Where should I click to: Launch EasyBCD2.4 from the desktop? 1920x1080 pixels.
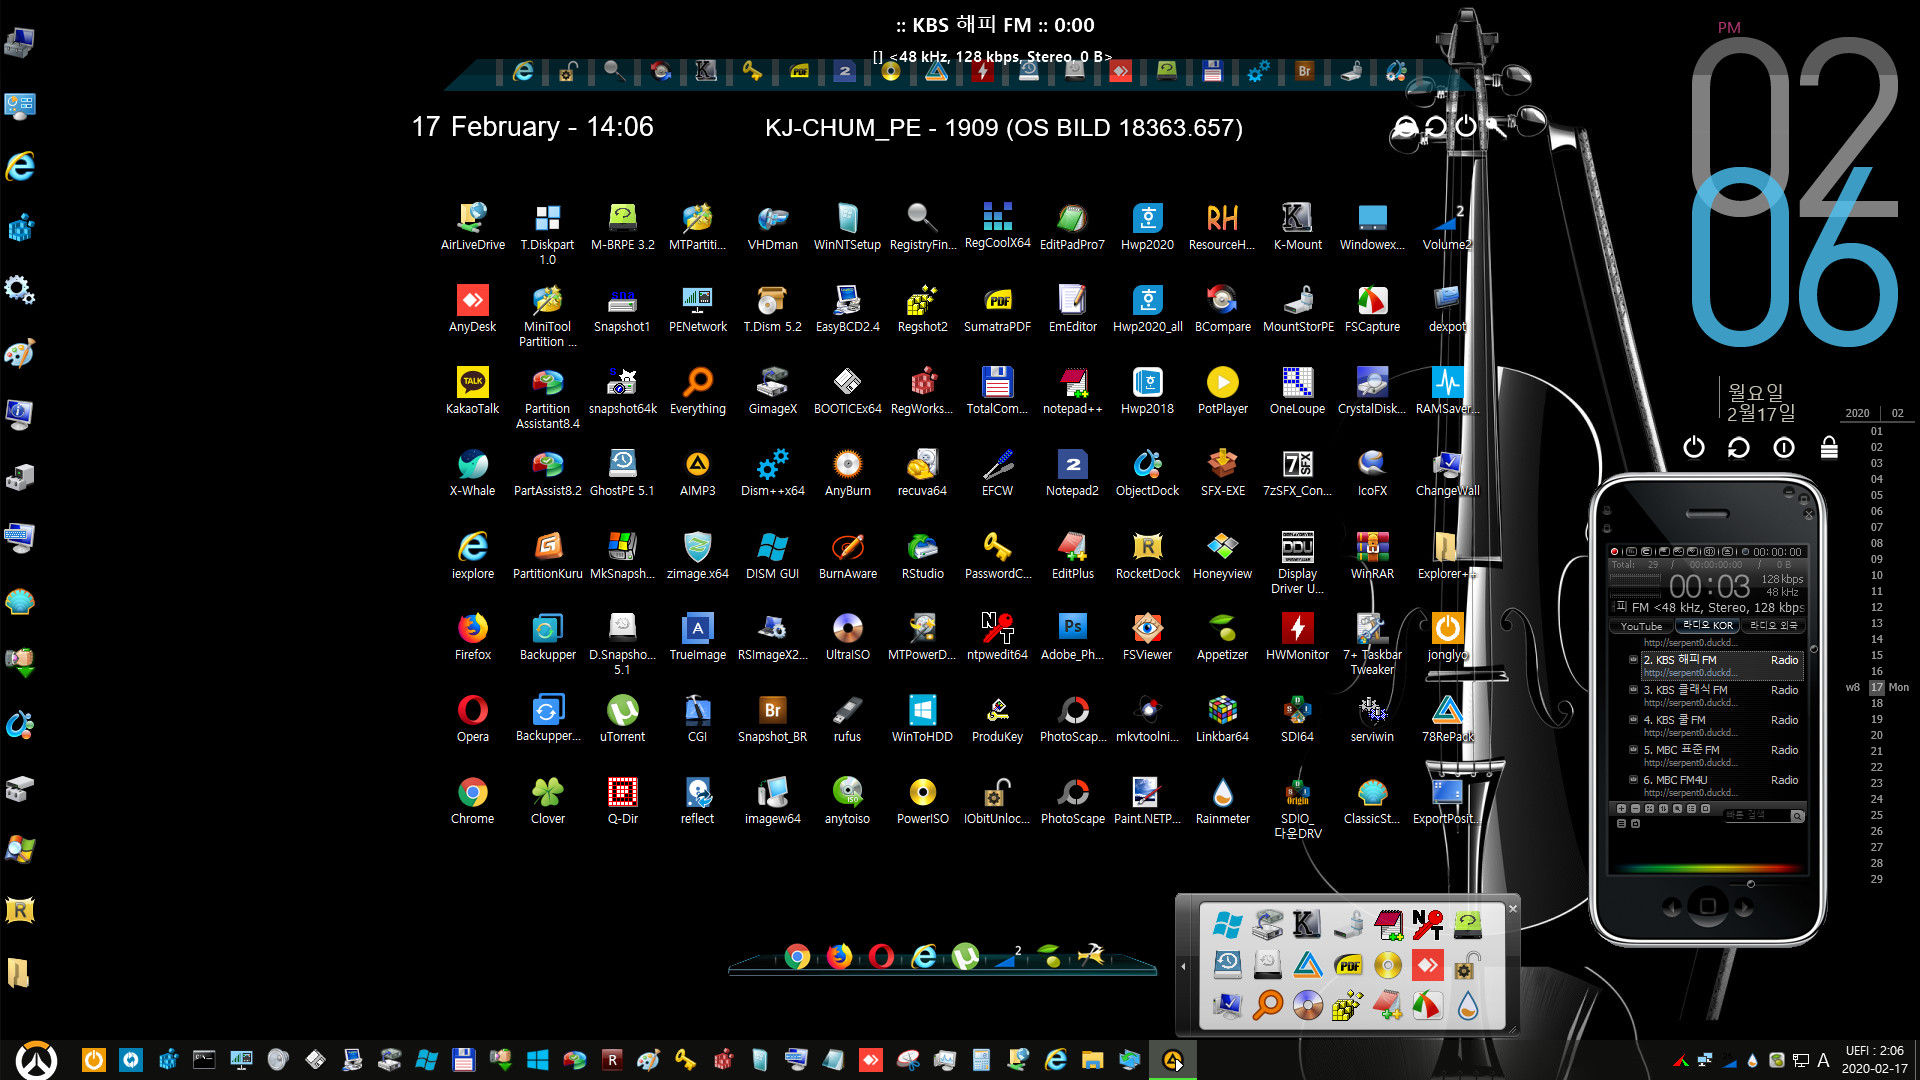pos(847,308)
